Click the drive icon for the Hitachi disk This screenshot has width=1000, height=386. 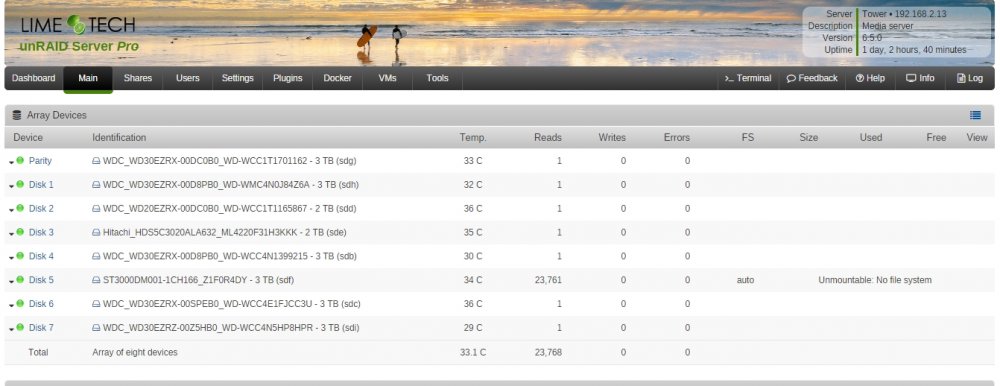[96, 233]
